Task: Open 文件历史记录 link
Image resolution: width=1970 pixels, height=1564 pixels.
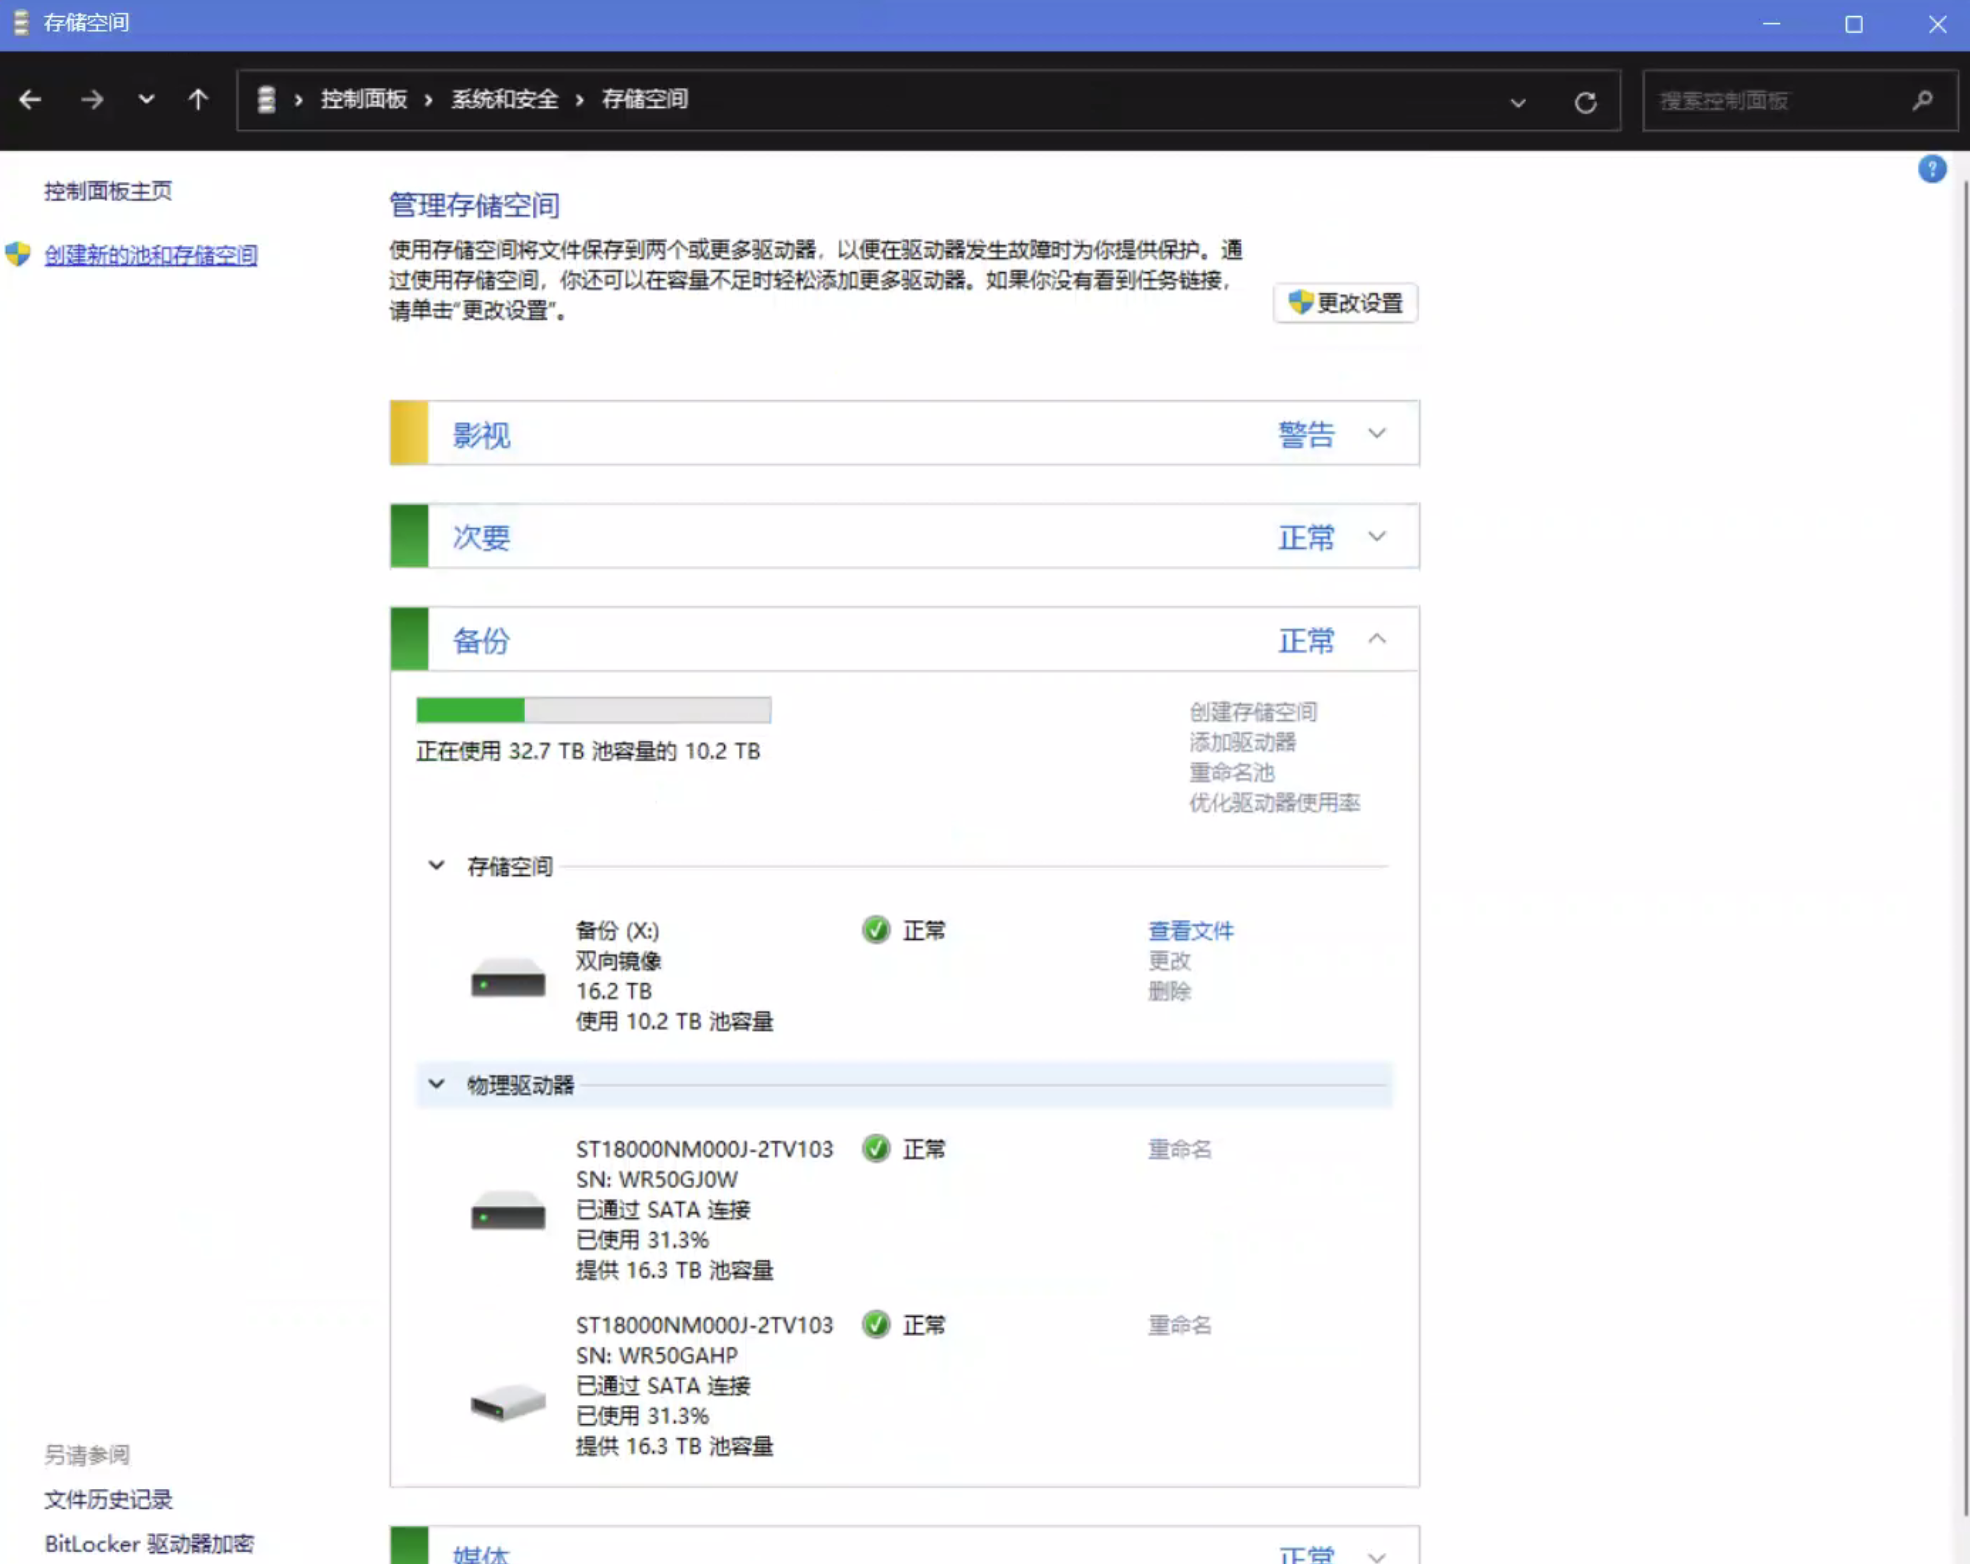Action: tap(108, 1499)
